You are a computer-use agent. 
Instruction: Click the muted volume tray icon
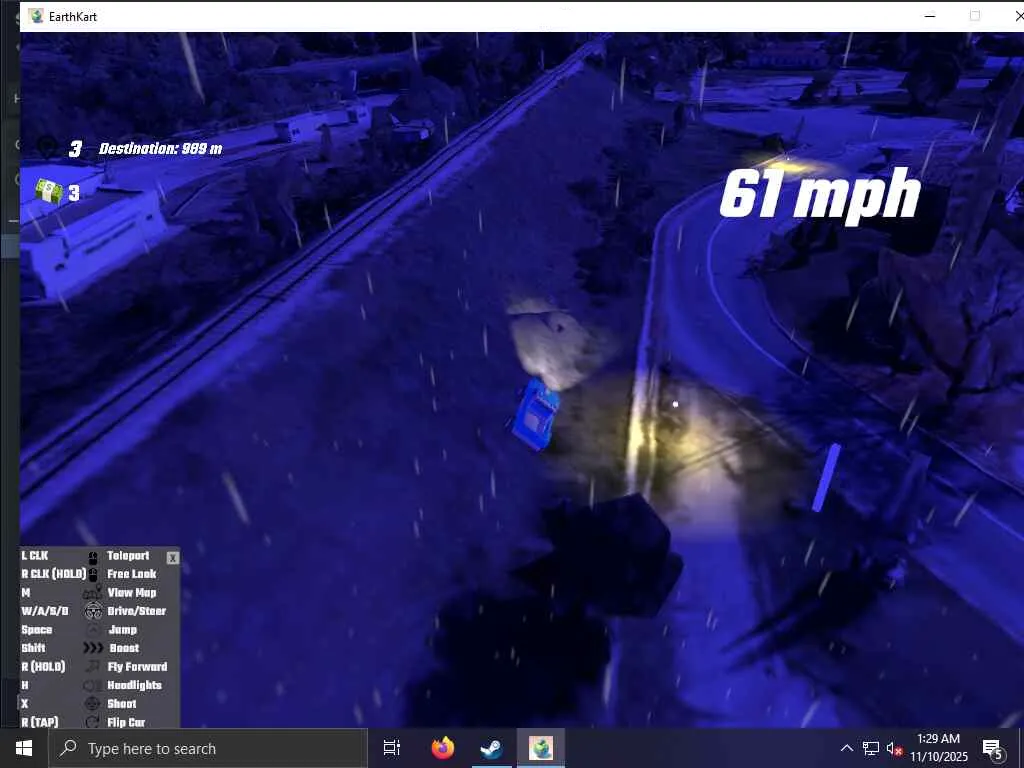click(x=894, y=749)
